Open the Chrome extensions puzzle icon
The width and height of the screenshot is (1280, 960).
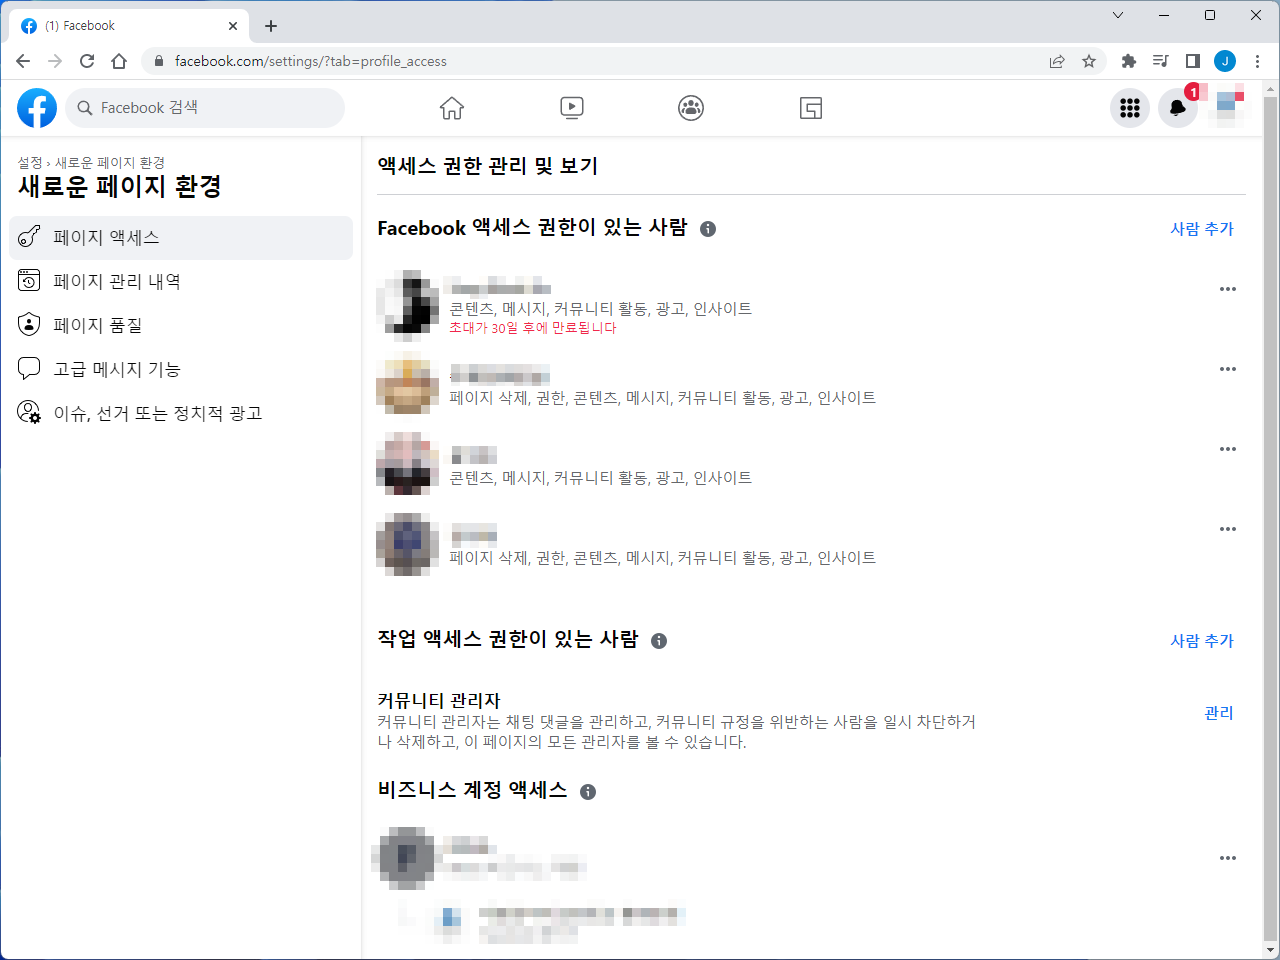coord(1129,61)
